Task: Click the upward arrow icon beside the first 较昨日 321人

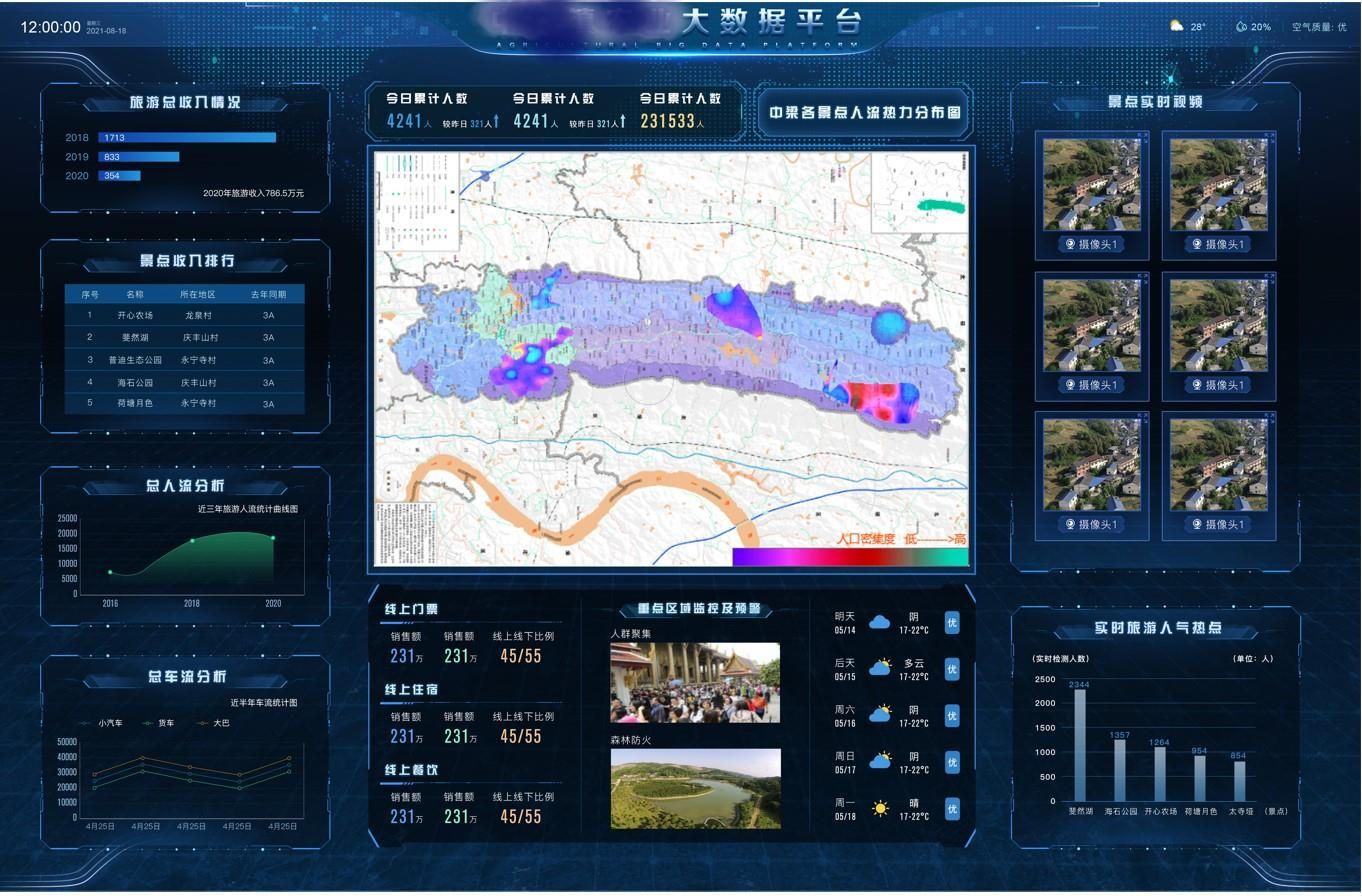Action: [496, 123]
